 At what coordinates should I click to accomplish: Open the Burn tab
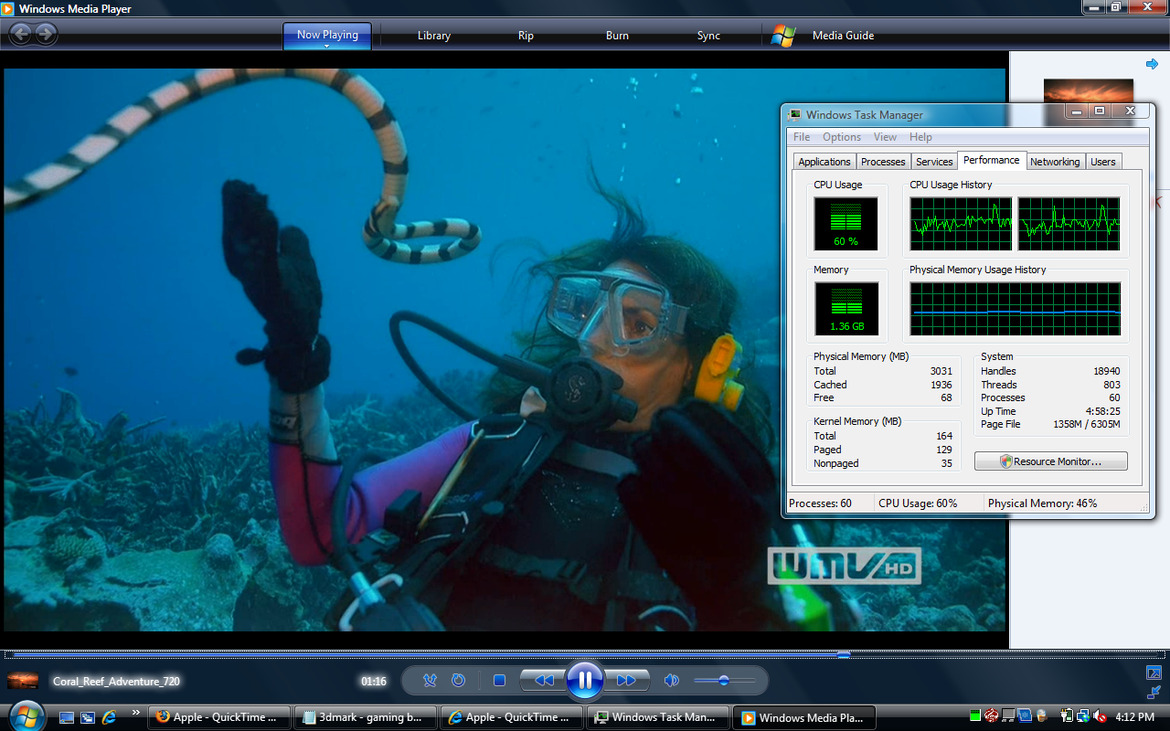click(x=617, y=35)
